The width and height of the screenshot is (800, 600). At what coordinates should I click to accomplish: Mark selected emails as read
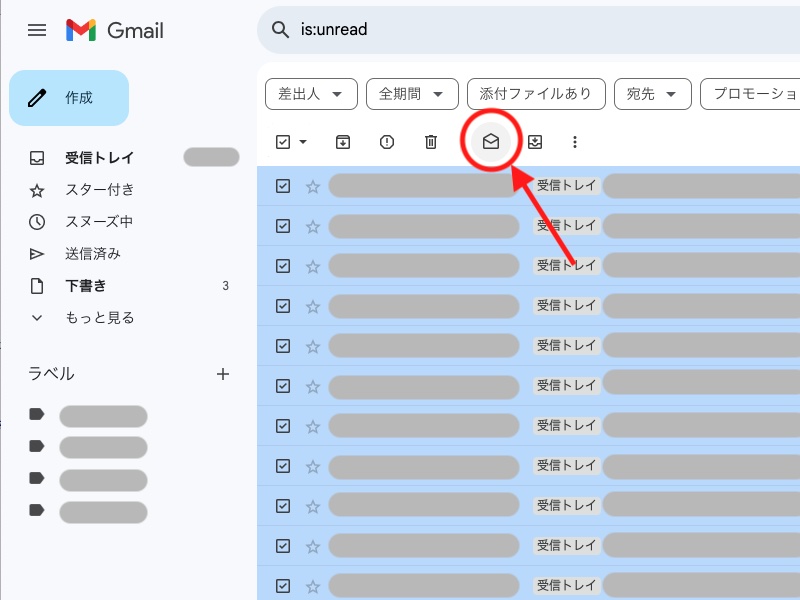point(490,141)
